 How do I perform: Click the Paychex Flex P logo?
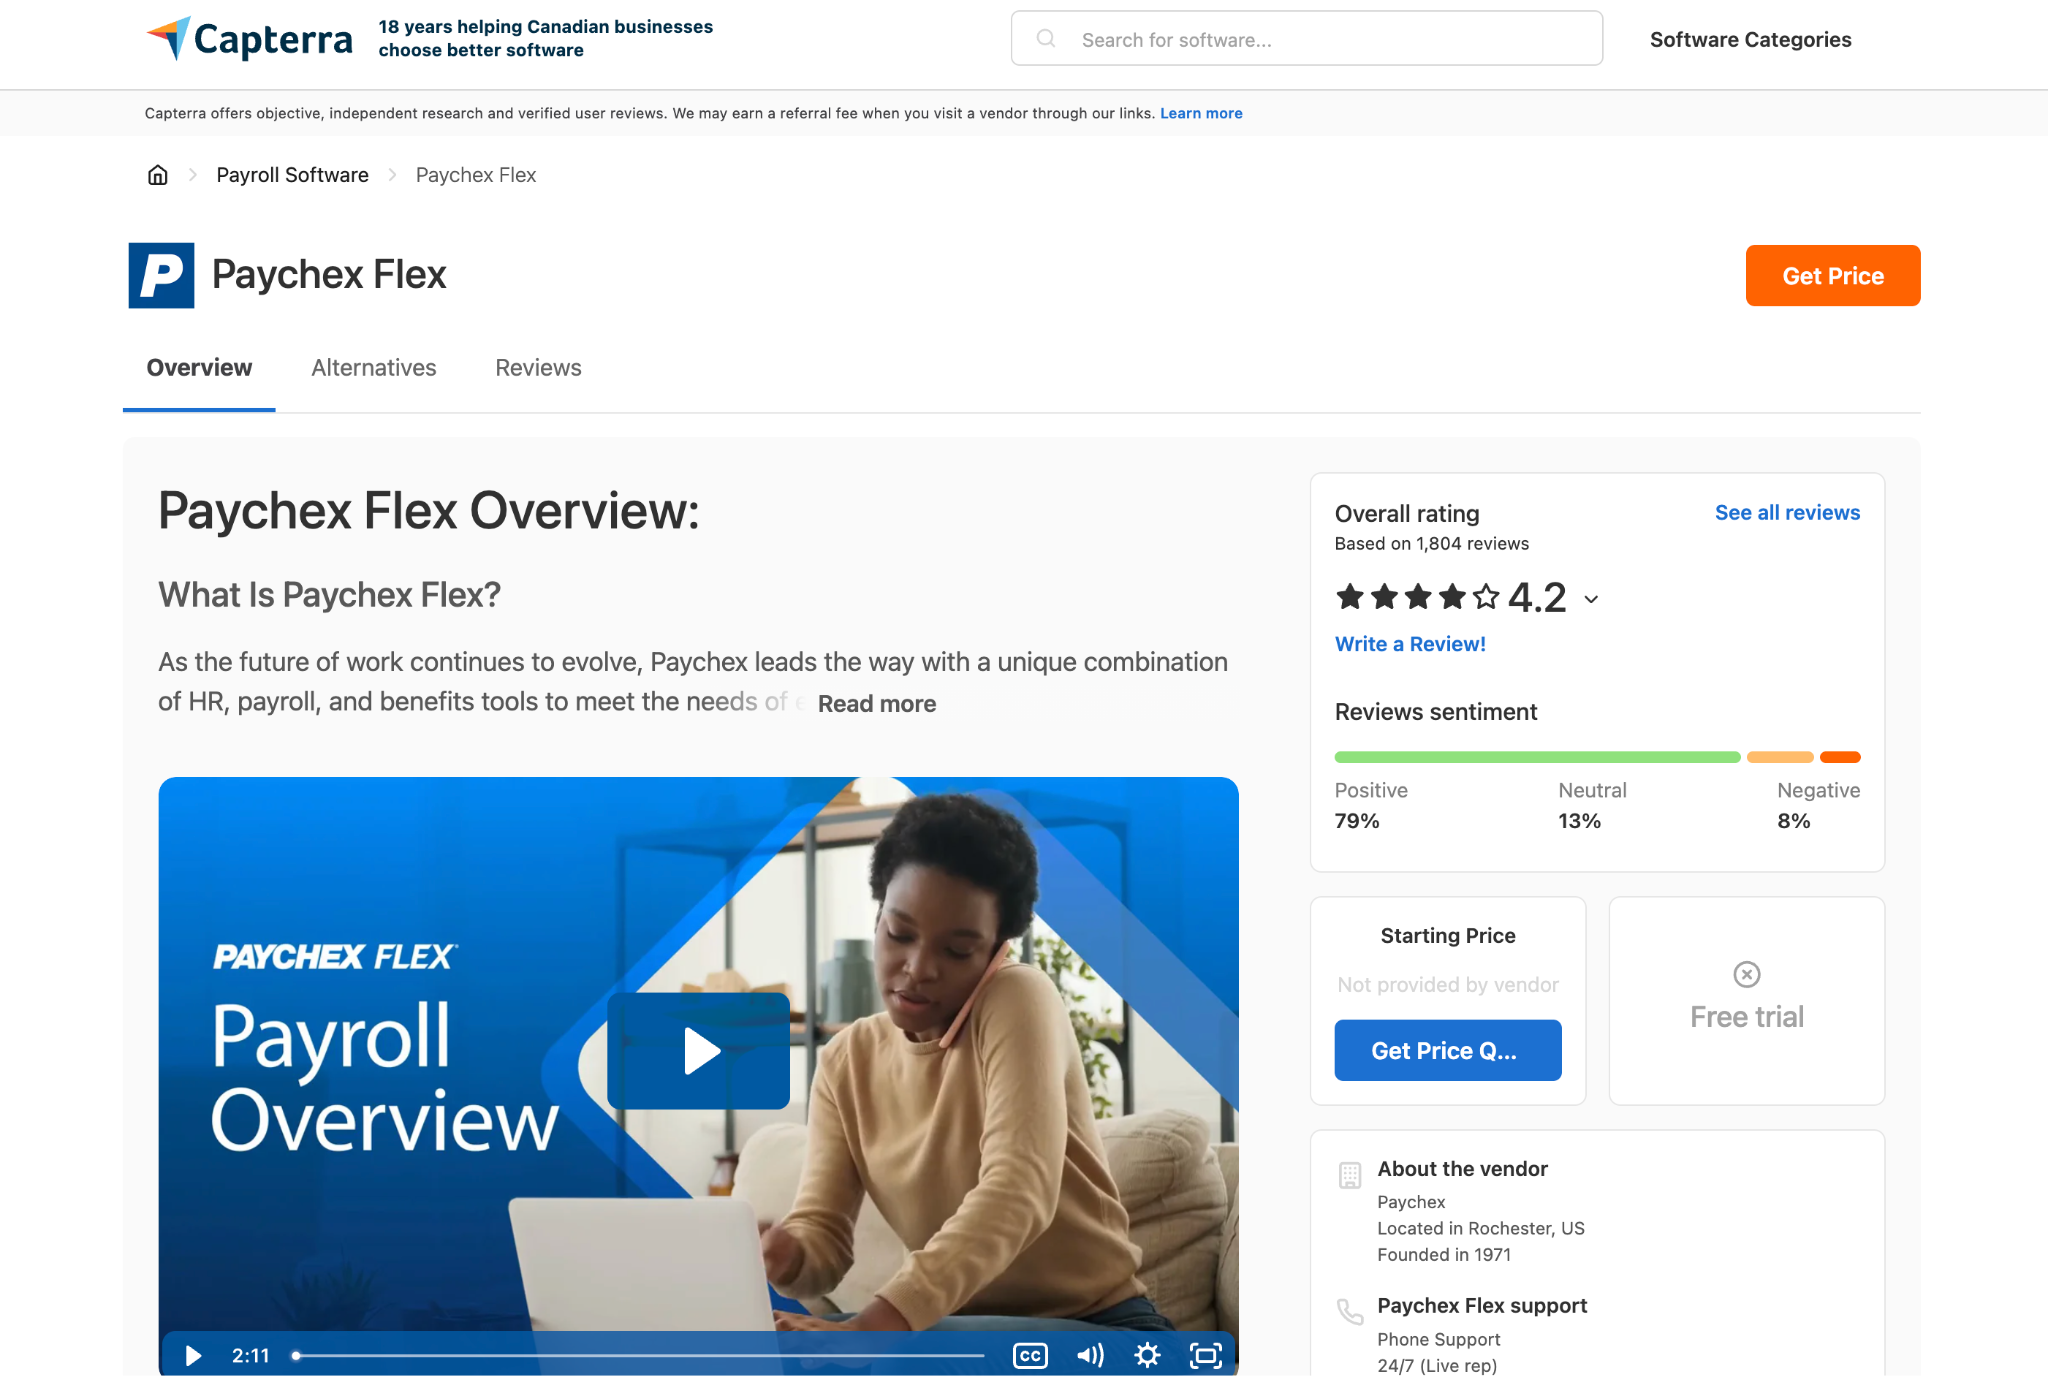[x=161, y=275]
